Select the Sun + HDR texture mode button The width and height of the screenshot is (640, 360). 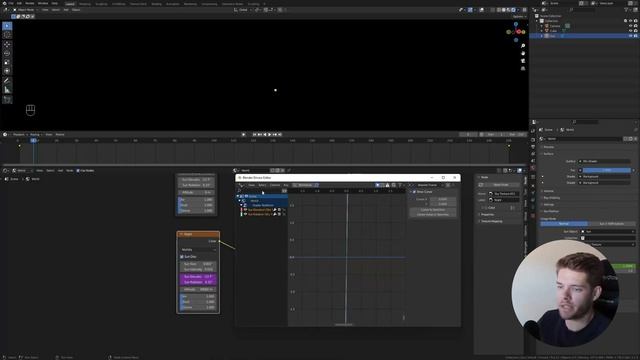tap(611, 224)
